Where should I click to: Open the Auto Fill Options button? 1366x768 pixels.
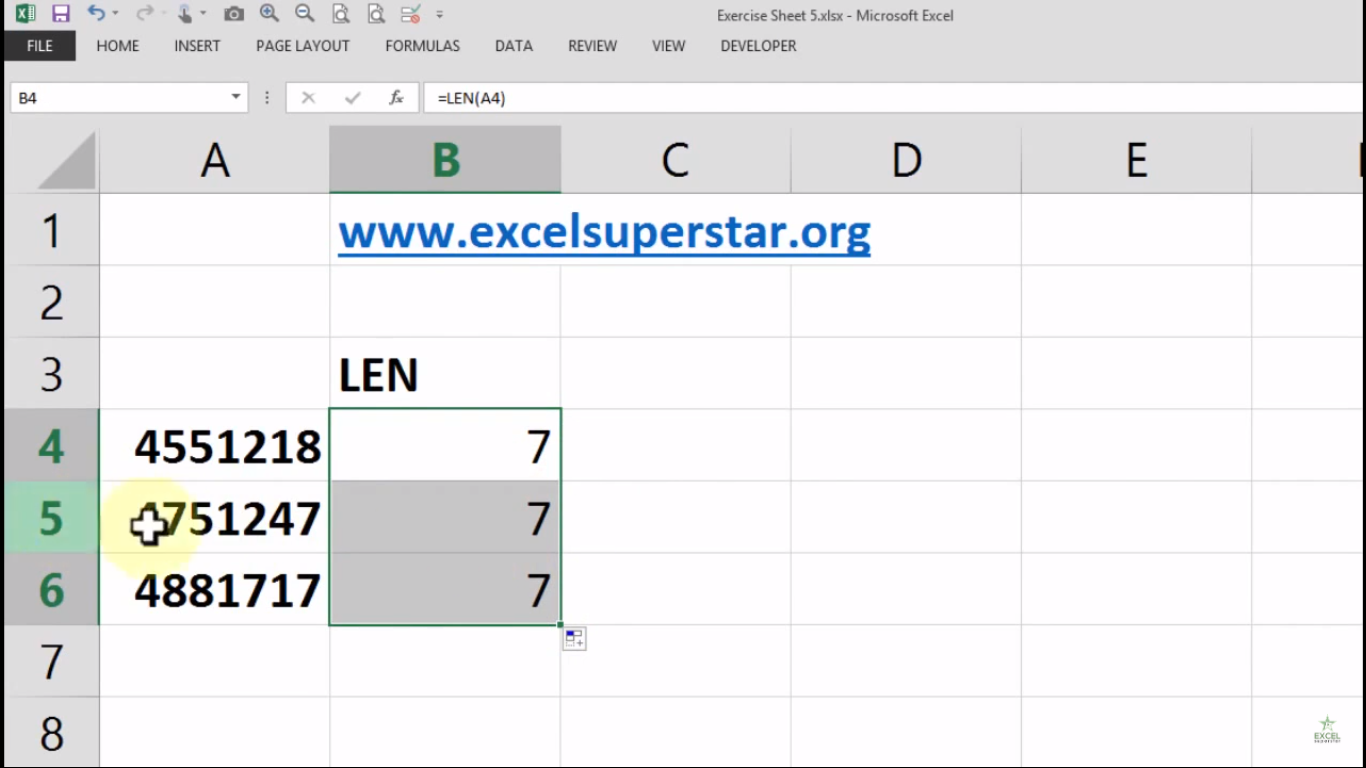click(x=574, y=639)
